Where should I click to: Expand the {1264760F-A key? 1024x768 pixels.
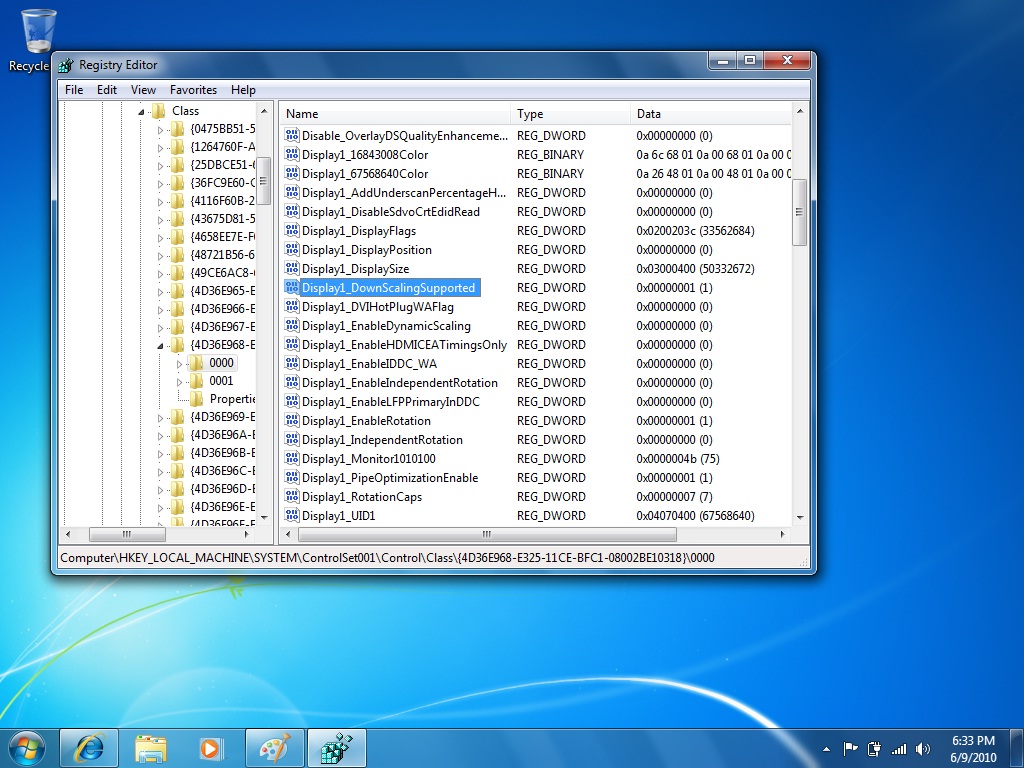(161, 148)
